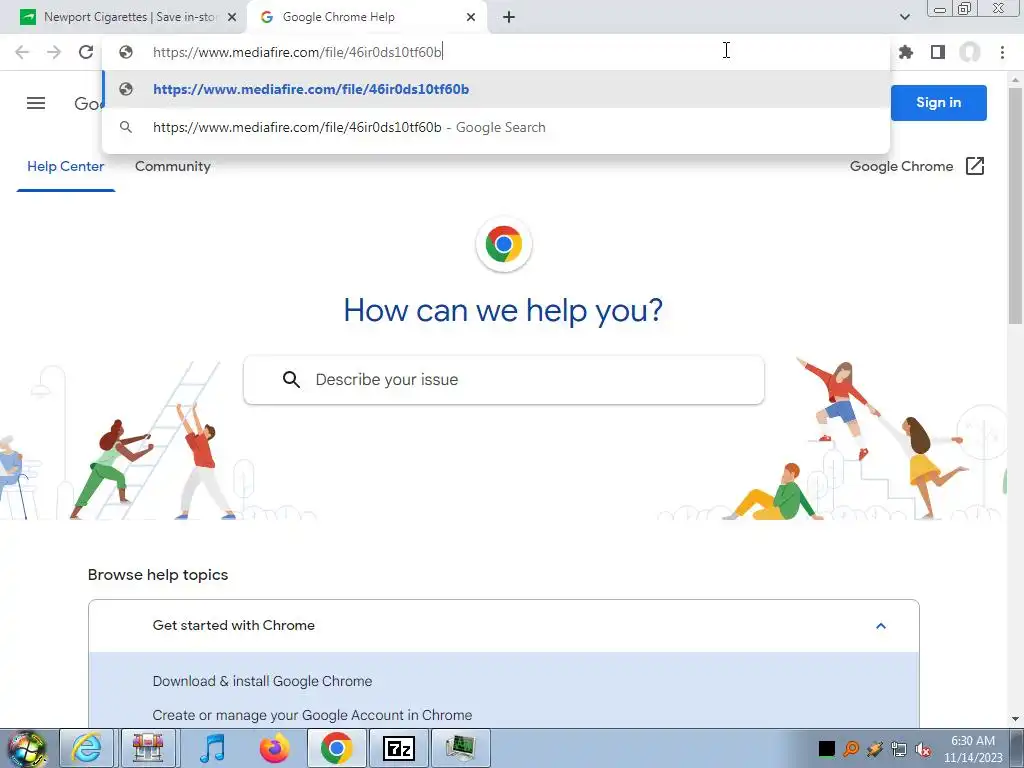Open the Google Chrome external link
1024x768 pixels.
click(916, 167)
